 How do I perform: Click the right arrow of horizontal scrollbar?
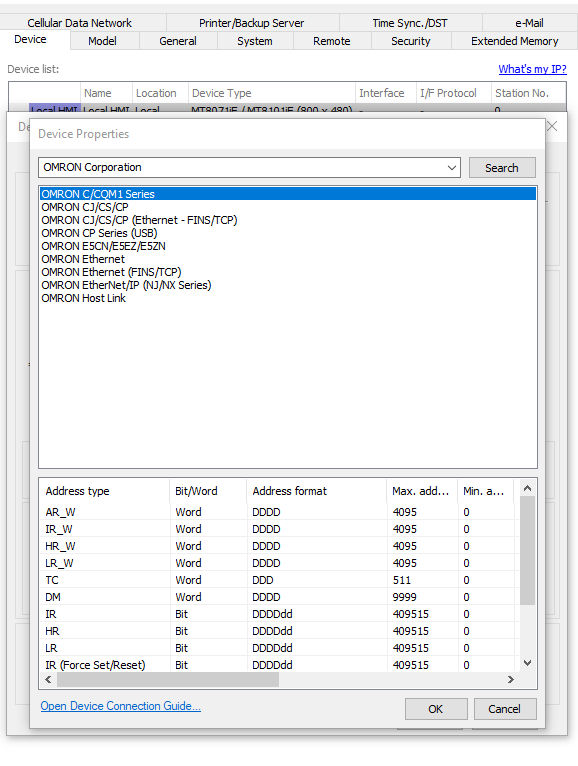coord(511,680)
